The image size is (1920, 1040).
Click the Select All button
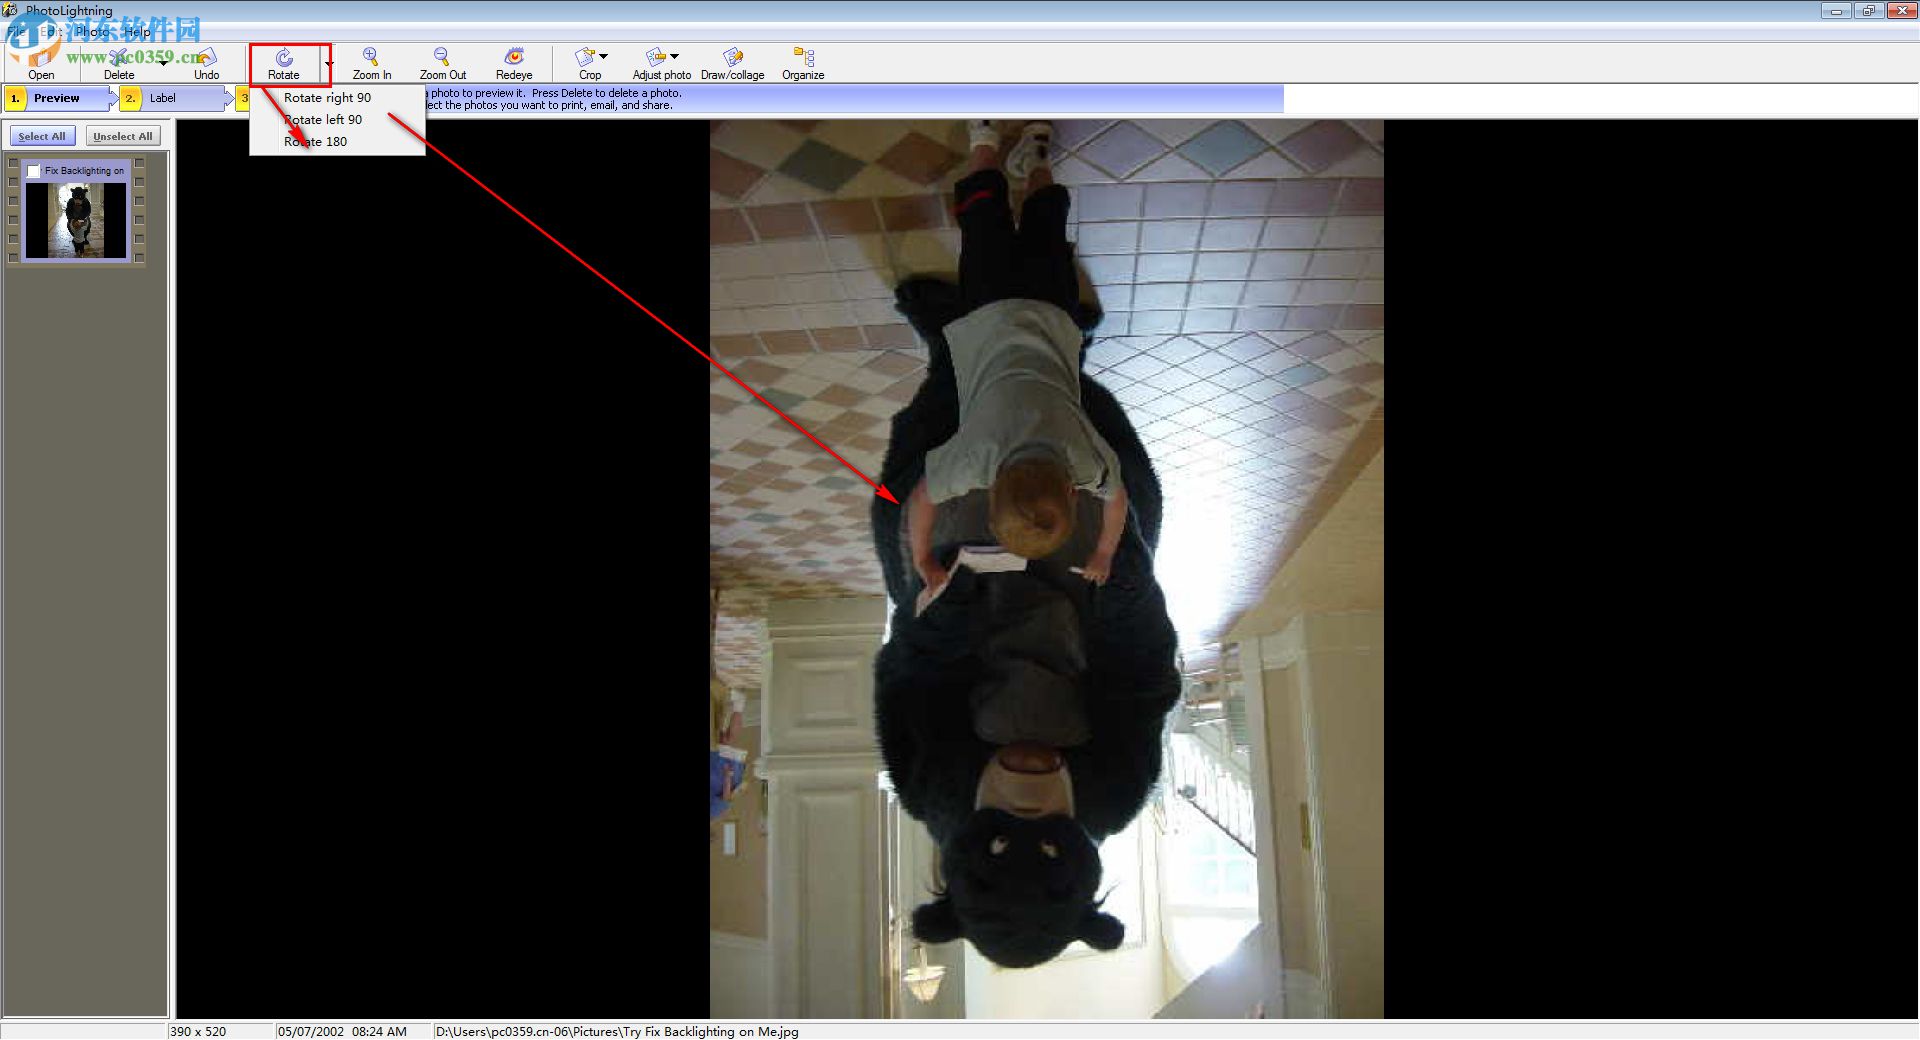(42, 136)
